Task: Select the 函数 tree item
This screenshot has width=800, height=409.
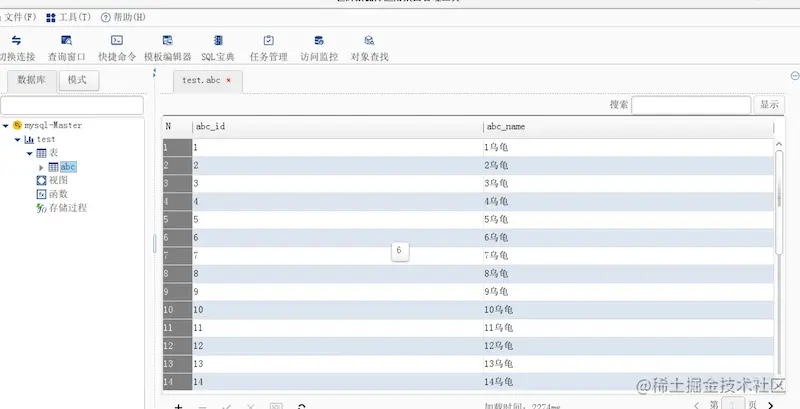Action: click(x=58, y=194)
